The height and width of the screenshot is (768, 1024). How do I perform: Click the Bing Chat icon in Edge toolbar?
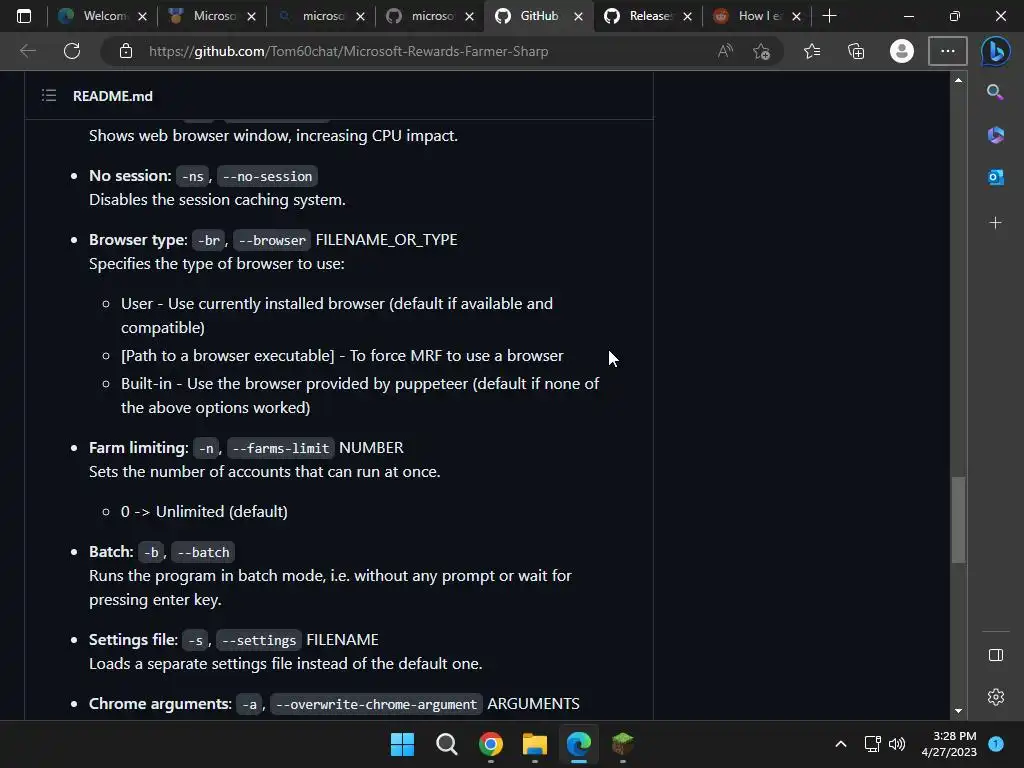pos(995,51)
